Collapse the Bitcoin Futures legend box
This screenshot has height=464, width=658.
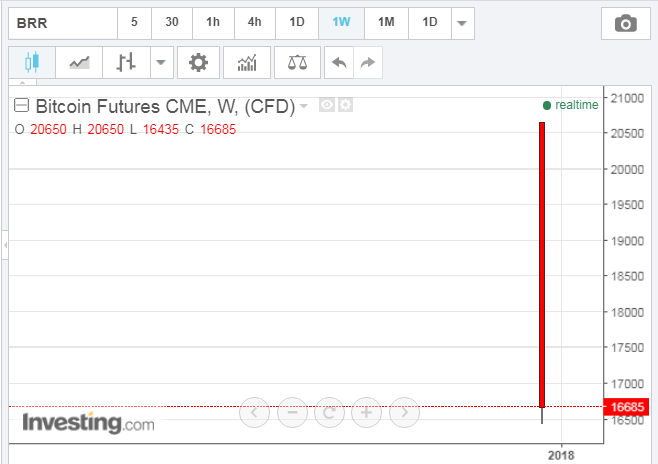click(x=22, y=105)
